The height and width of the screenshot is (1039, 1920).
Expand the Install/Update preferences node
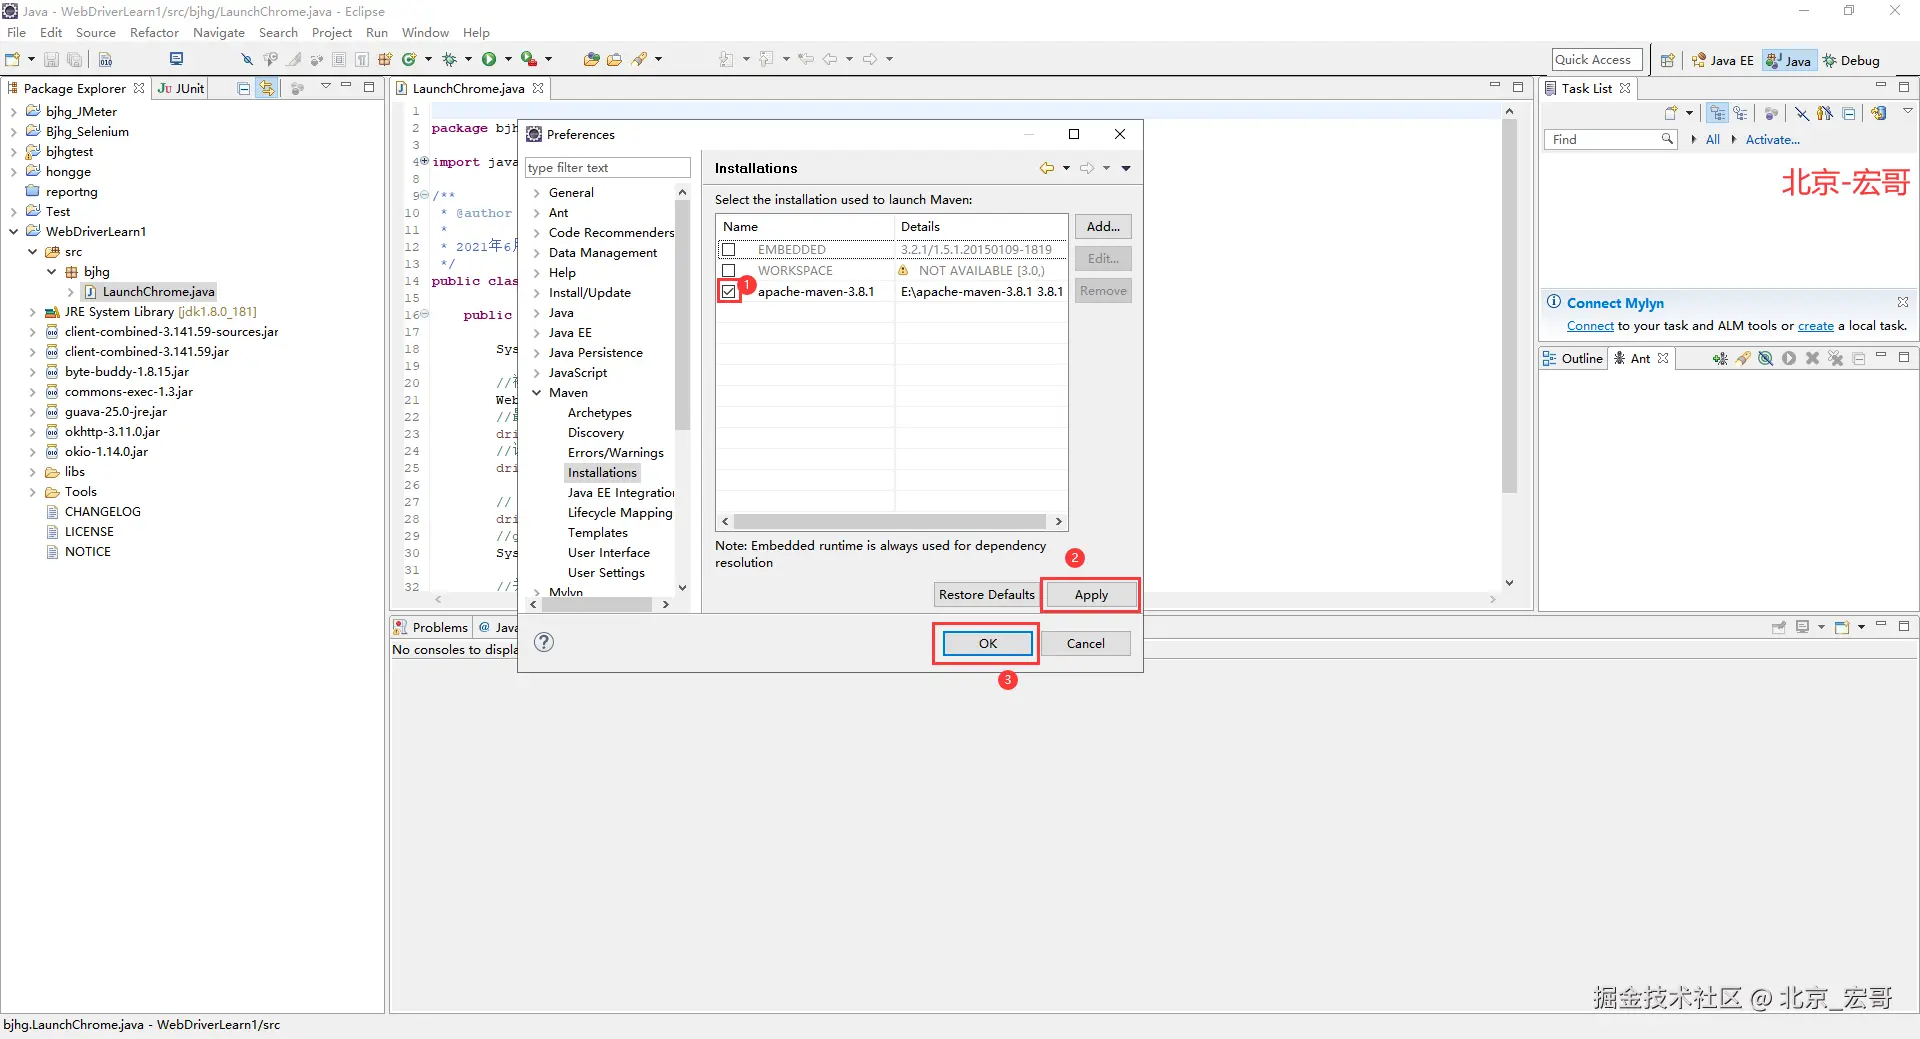click(537, 293)
